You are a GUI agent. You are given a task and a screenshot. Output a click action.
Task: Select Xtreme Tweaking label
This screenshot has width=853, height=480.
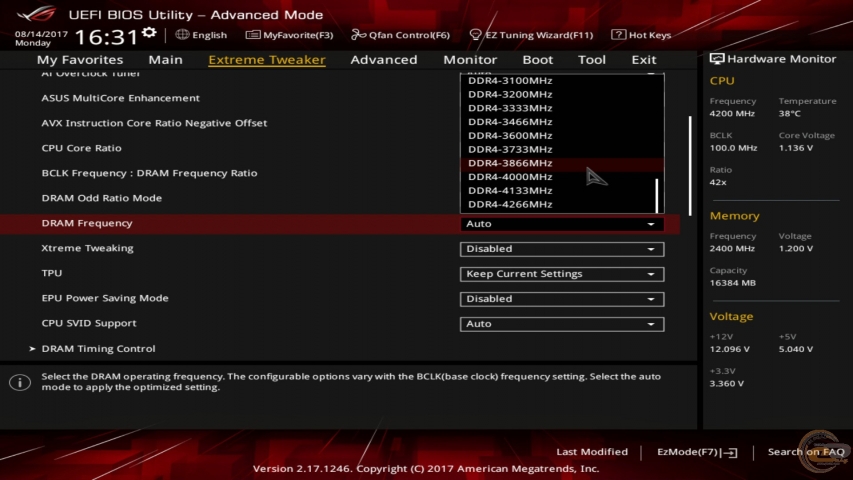click(88, 248)
